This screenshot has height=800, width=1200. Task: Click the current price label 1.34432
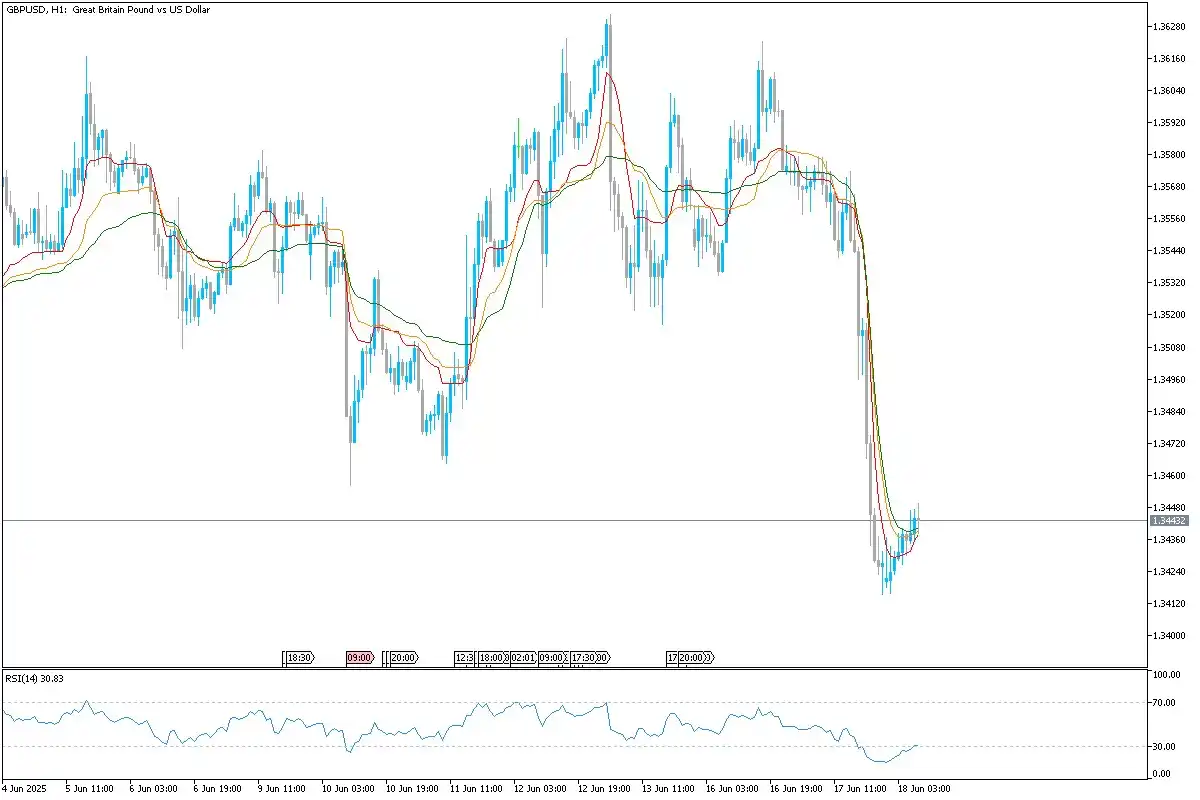(x=1169, y=521)
